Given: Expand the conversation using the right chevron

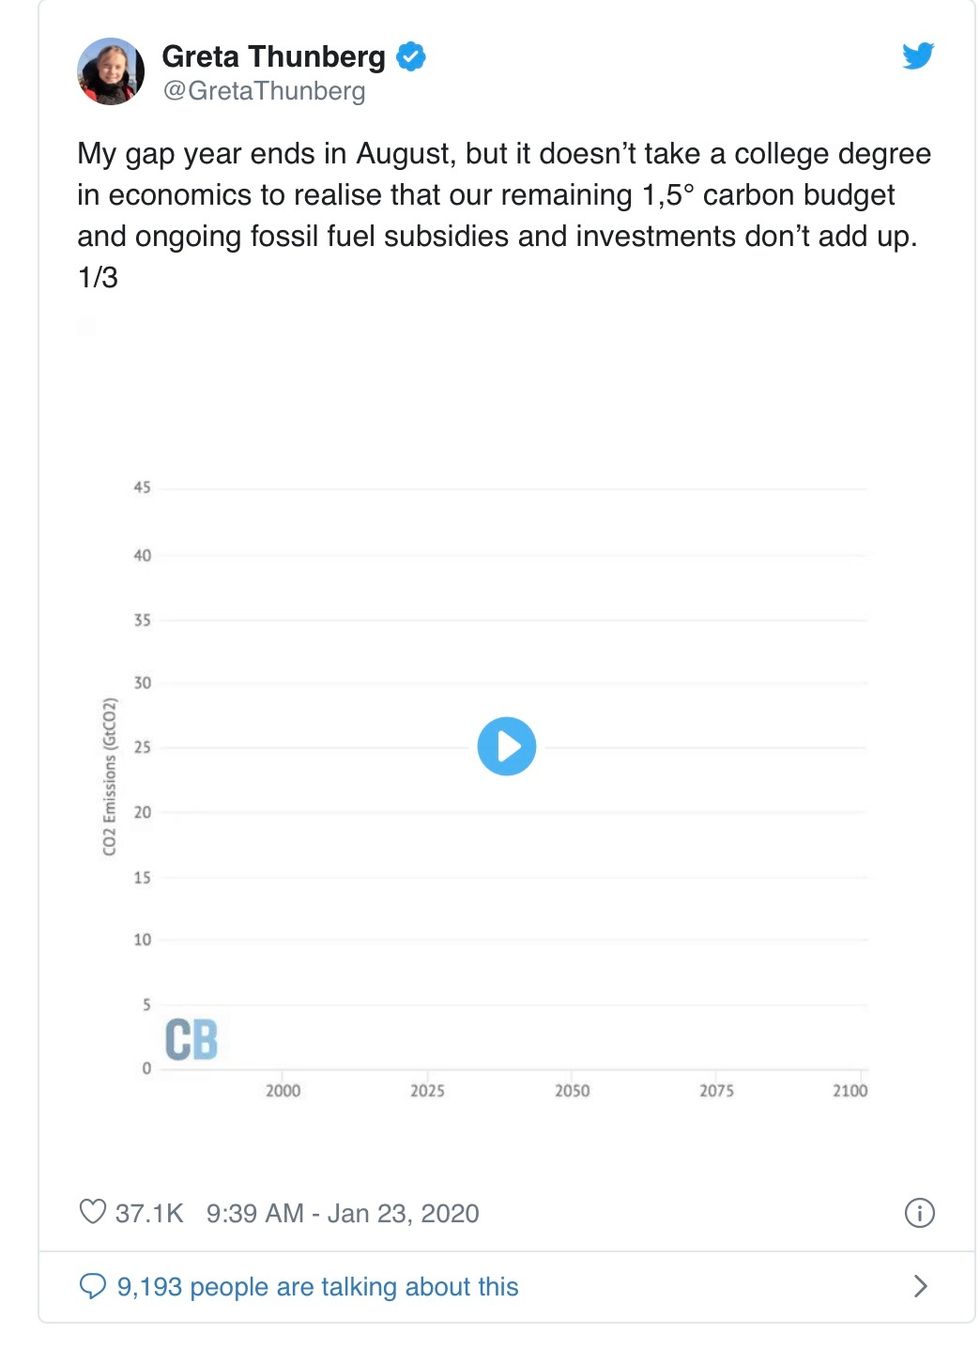Looking at the screenshot, I should coord(921,1286).
